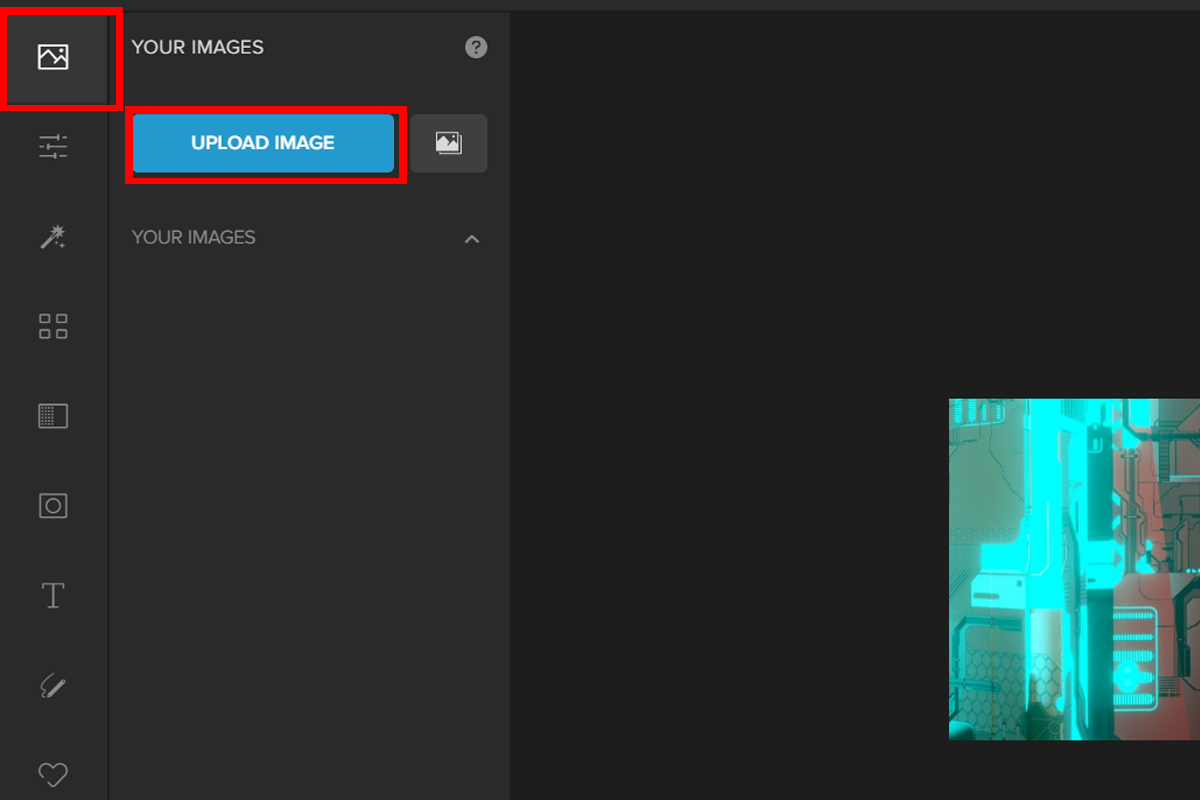Select the Frames icon with circle inside
The image size is (1200, 800).
[53, 506]
